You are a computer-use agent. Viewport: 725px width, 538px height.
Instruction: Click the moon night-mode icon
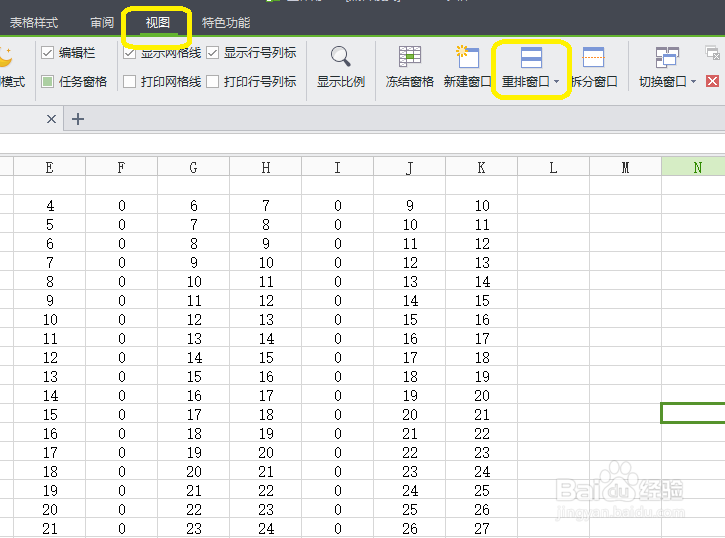6,56
